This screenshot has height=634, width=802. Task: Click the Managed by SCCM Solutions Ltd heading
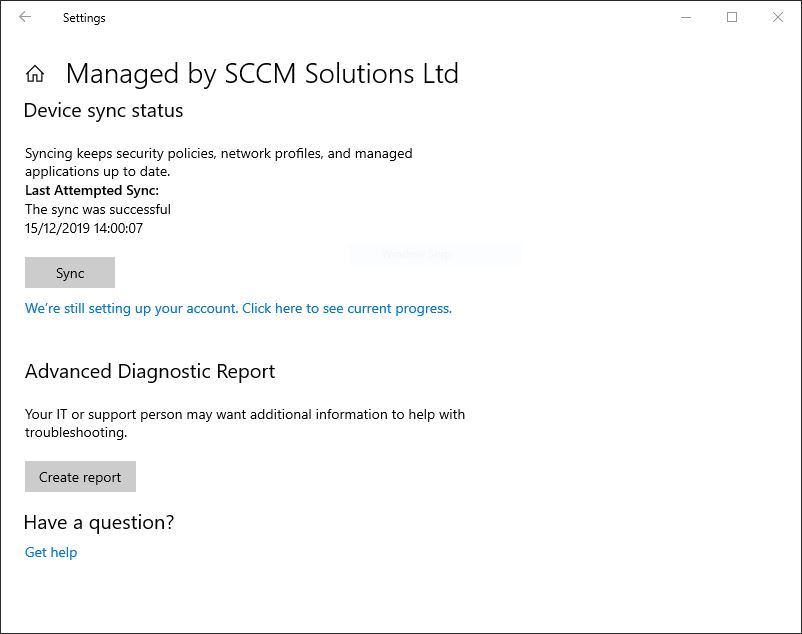click(262, 74)
